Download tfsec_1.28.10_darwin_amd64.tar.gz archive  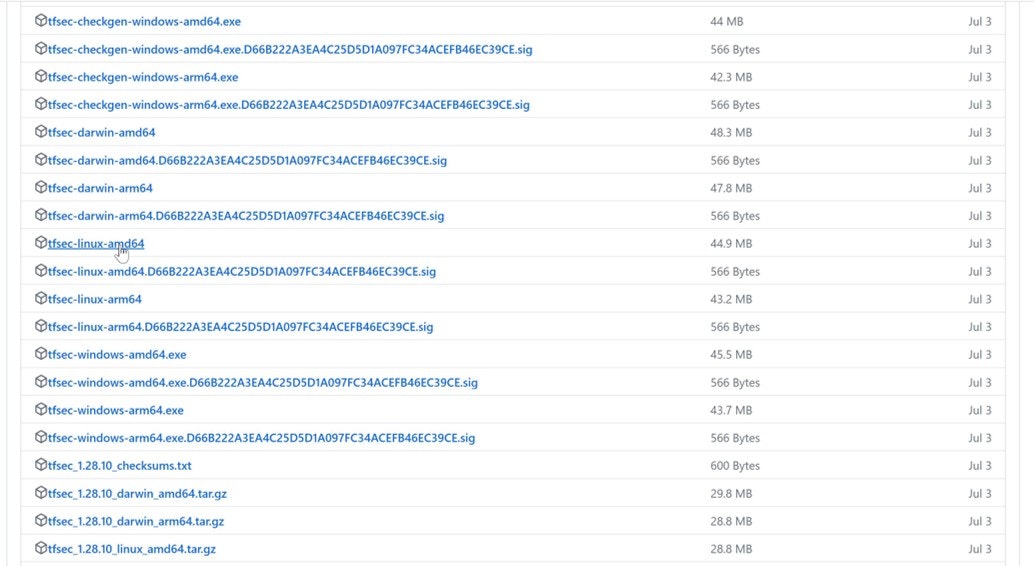[137, 493]
